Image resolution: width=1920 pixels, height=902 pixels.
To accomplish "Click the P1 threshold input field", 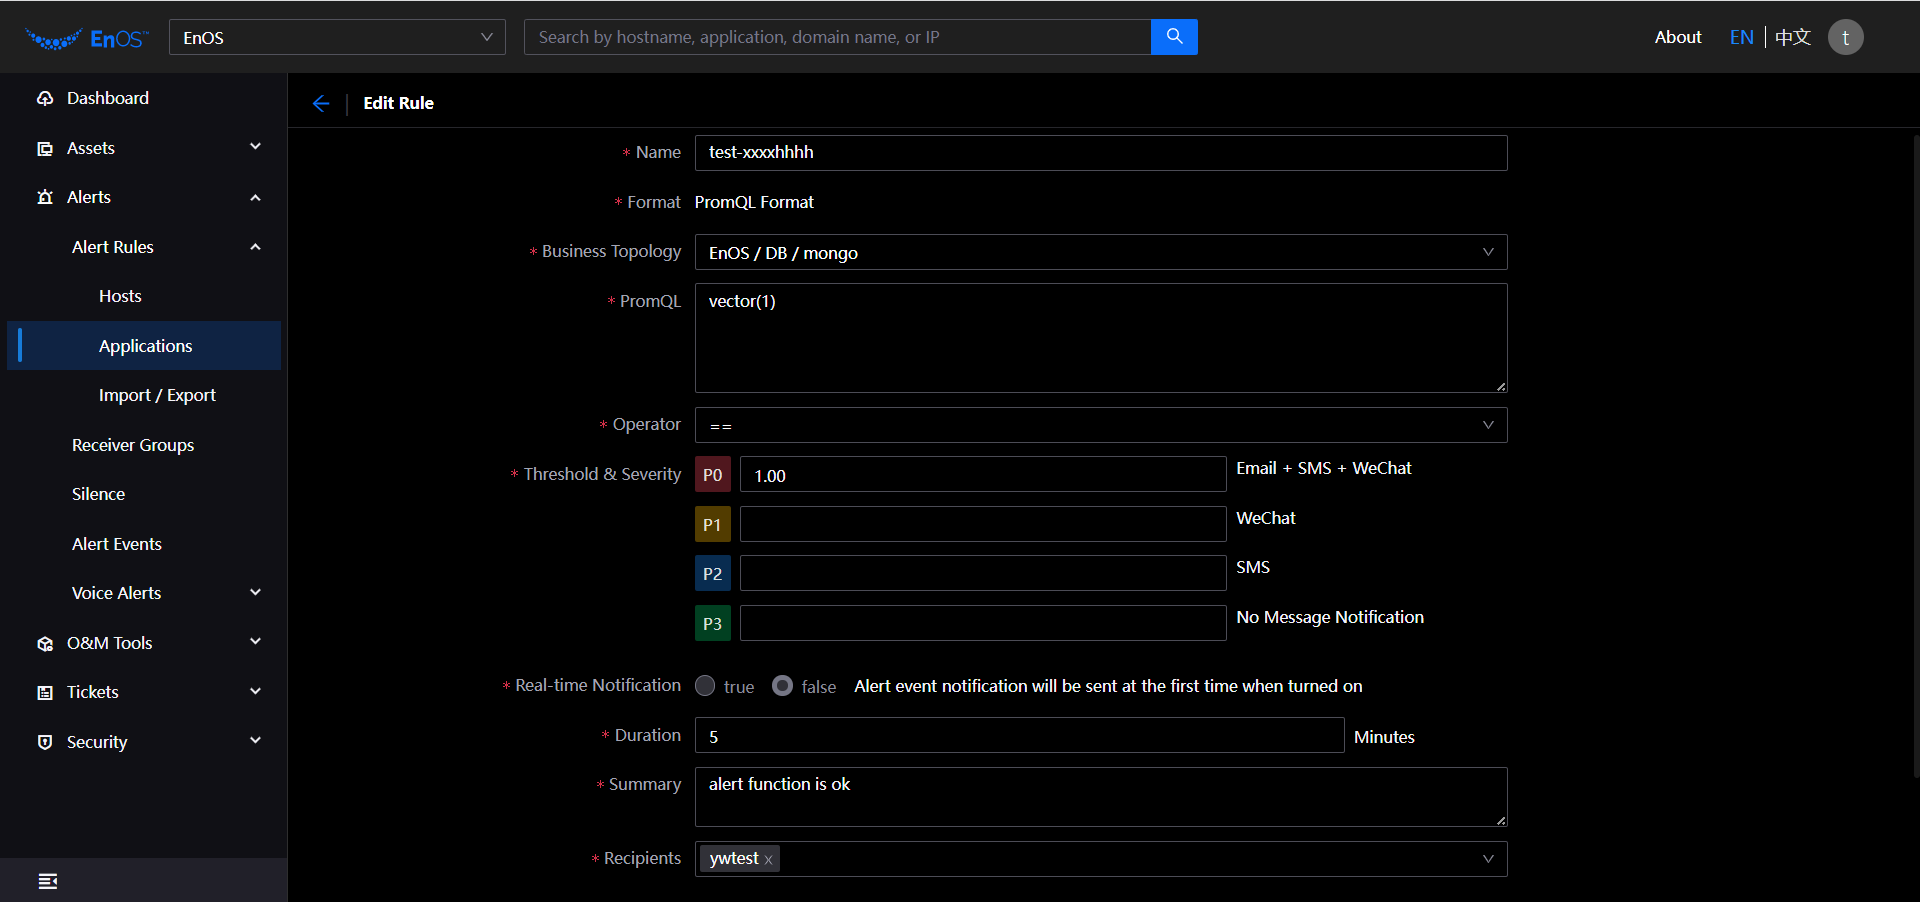I will coord(983,524).
